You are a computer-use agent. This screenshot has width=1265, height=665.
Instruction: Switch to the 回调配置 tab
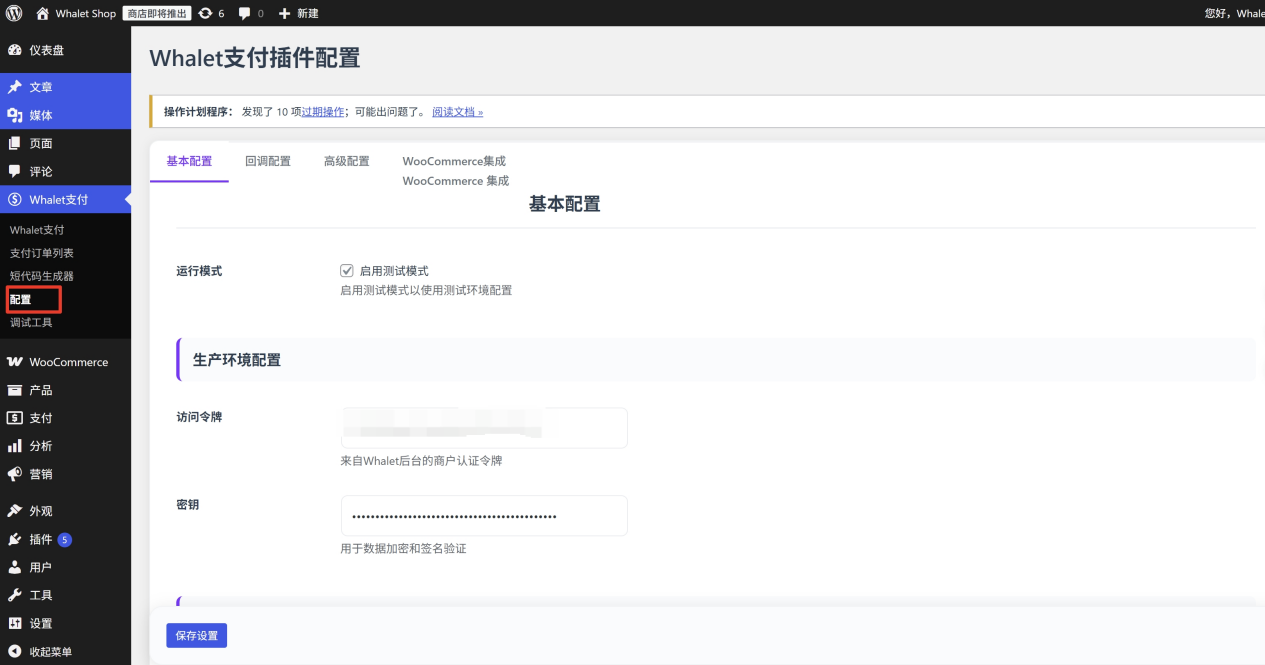pos(268,159)
